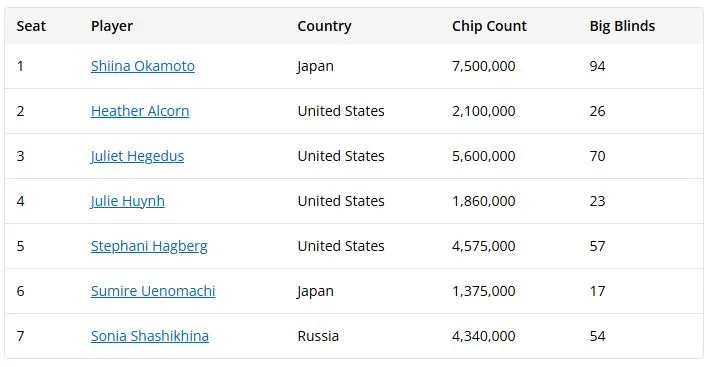
Task: Select the 7,500,000 chip count cell
Action: click(x=484, y=66)
